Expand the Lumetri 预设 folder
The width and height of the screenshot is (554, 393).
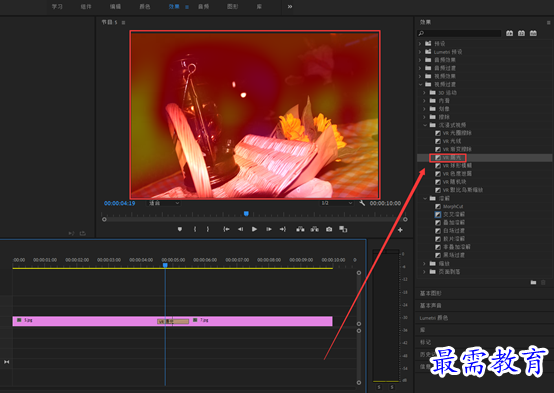pyautogui.click(x=420, y=52)
